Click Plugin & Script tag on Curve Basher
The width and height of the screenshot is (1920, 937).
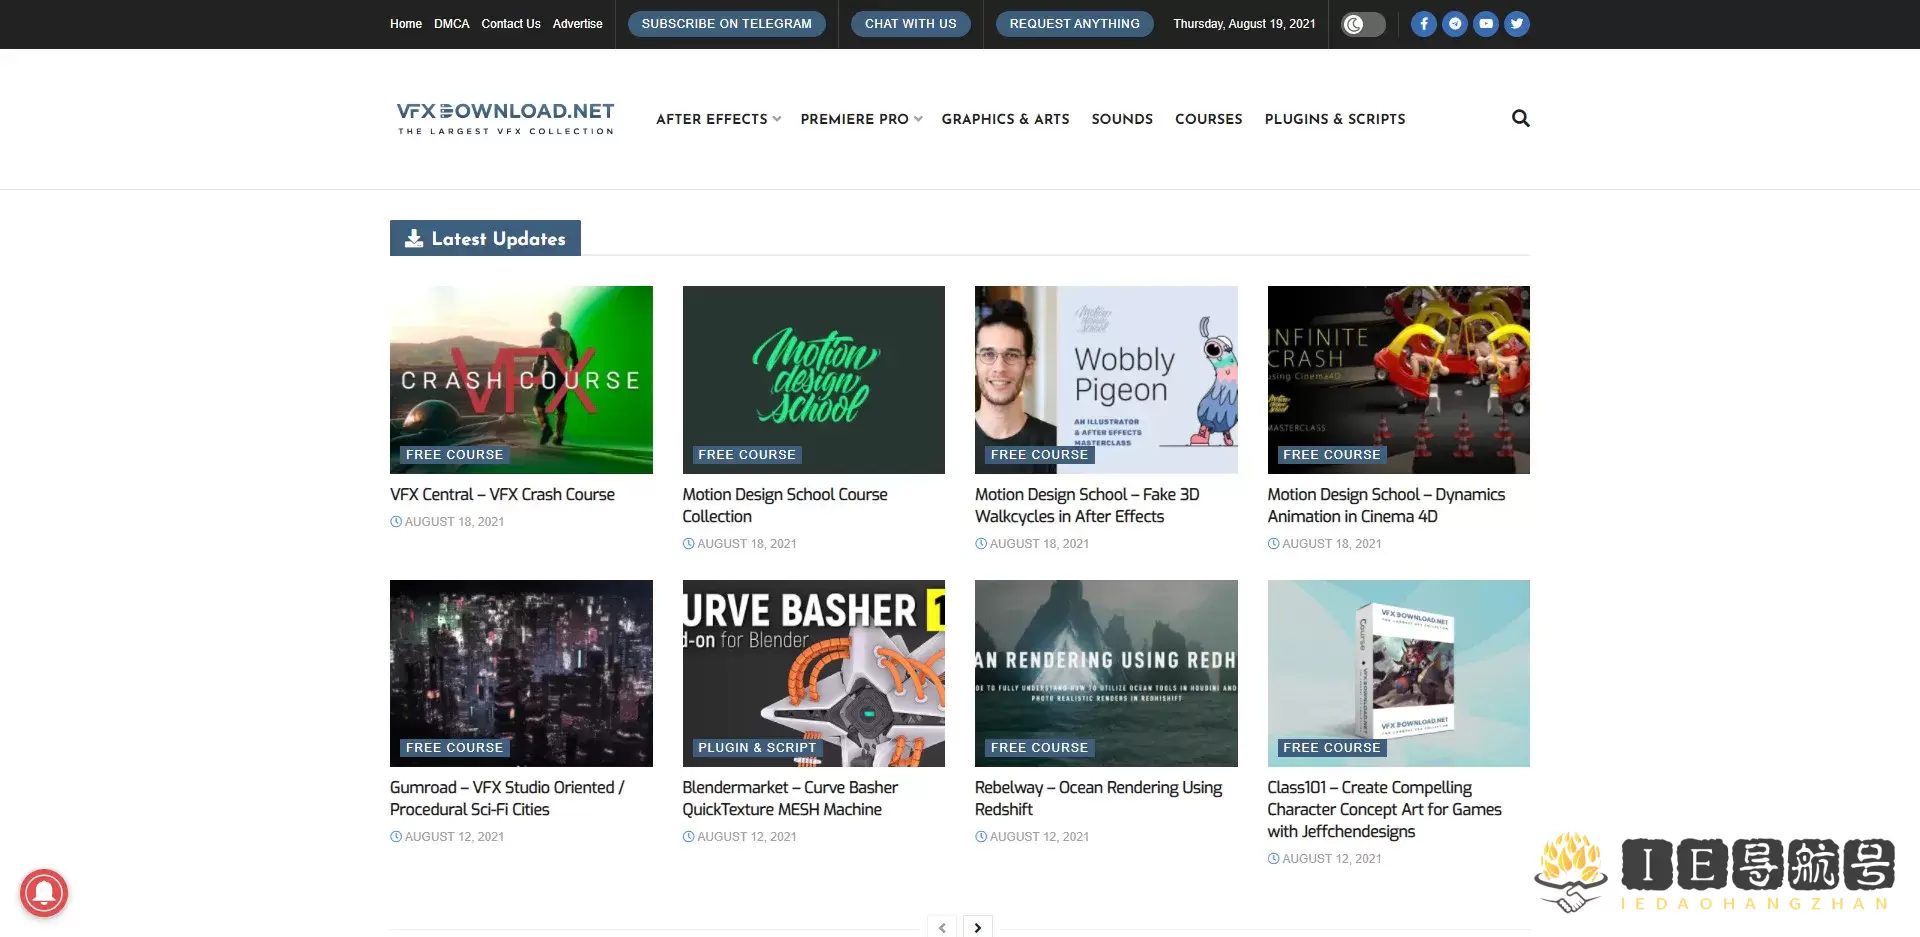pyautogui.click(x=757, y=748)
